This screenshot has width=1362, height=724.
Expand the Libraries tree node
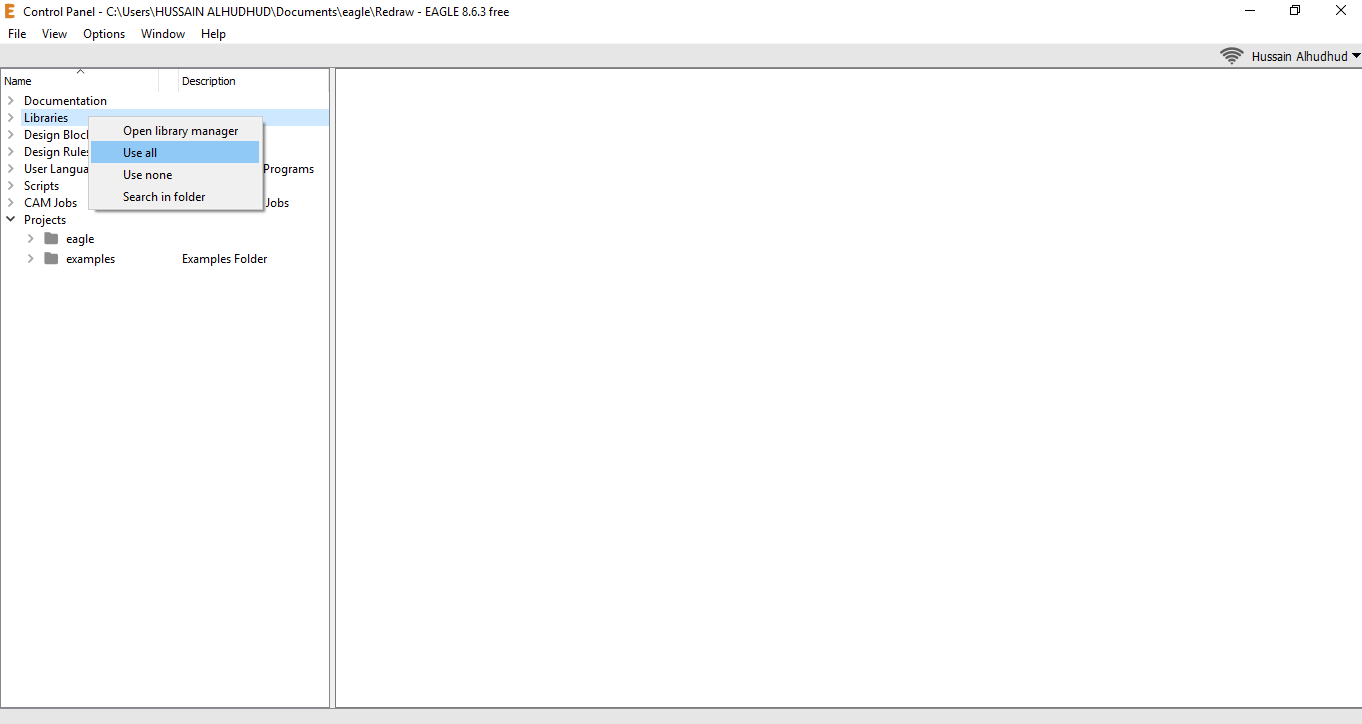pyautogui.click(x=11, y=118)
